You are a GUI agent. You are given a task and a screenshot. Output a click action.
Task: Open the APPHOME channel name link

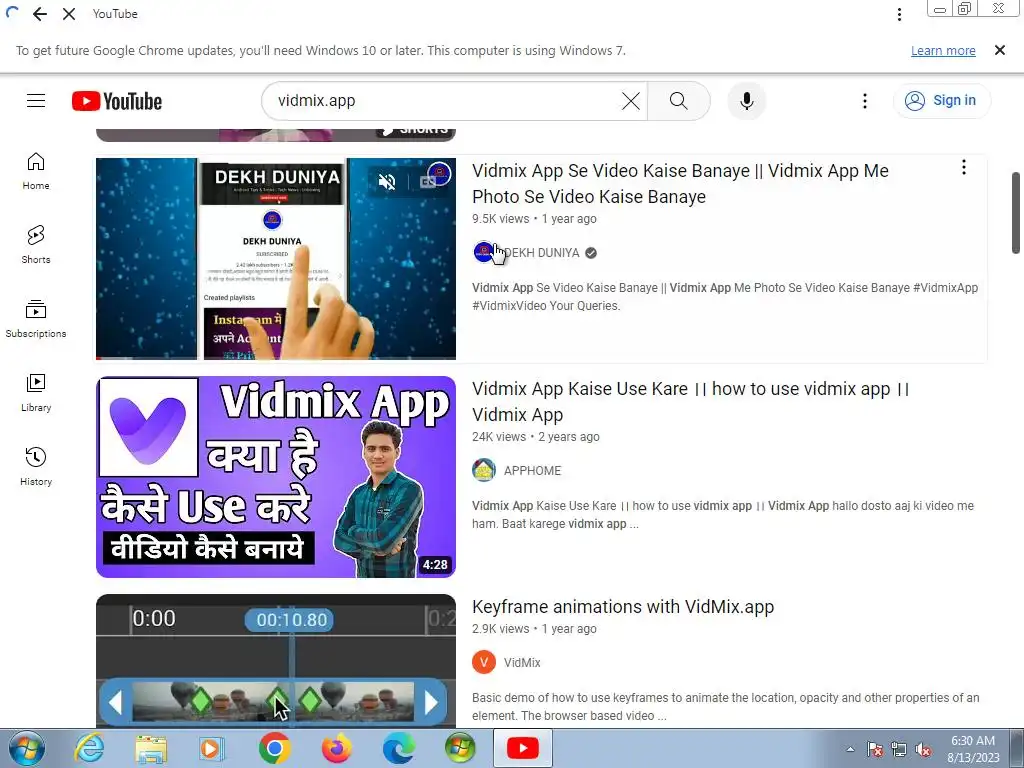[x=532, y=471]
